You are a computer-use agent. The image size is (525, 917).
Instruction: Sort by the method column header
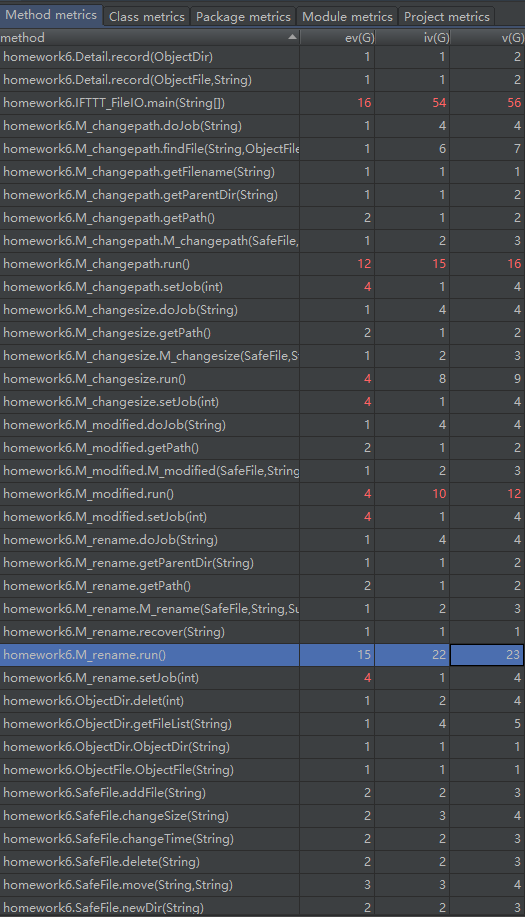[x=150, y=37]
